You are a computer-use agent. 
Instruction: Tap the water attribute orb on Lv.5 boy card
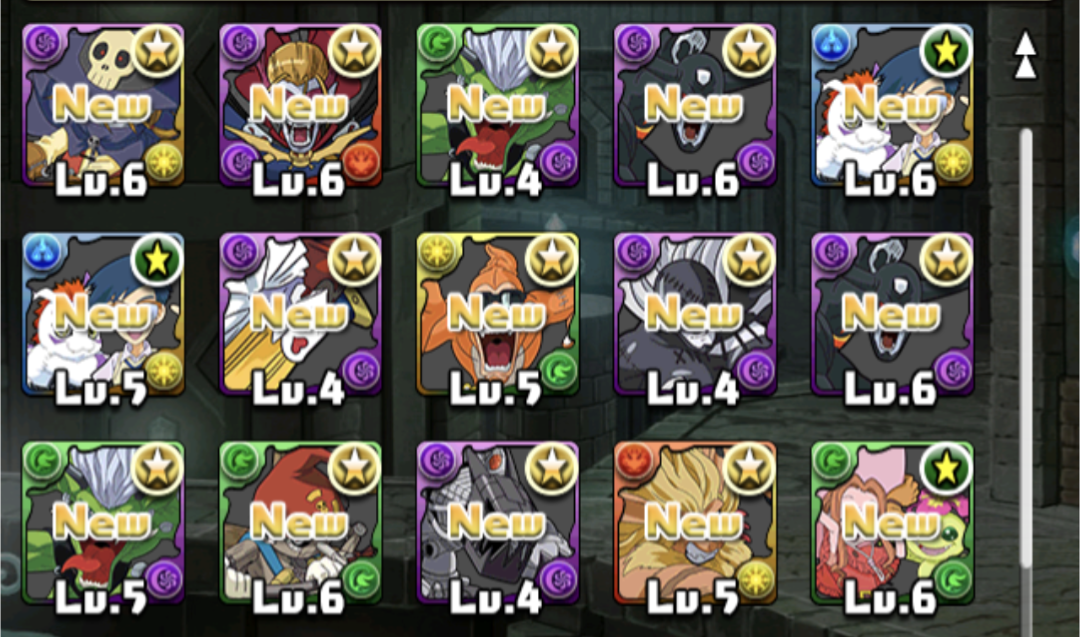[x=43, y=253]
